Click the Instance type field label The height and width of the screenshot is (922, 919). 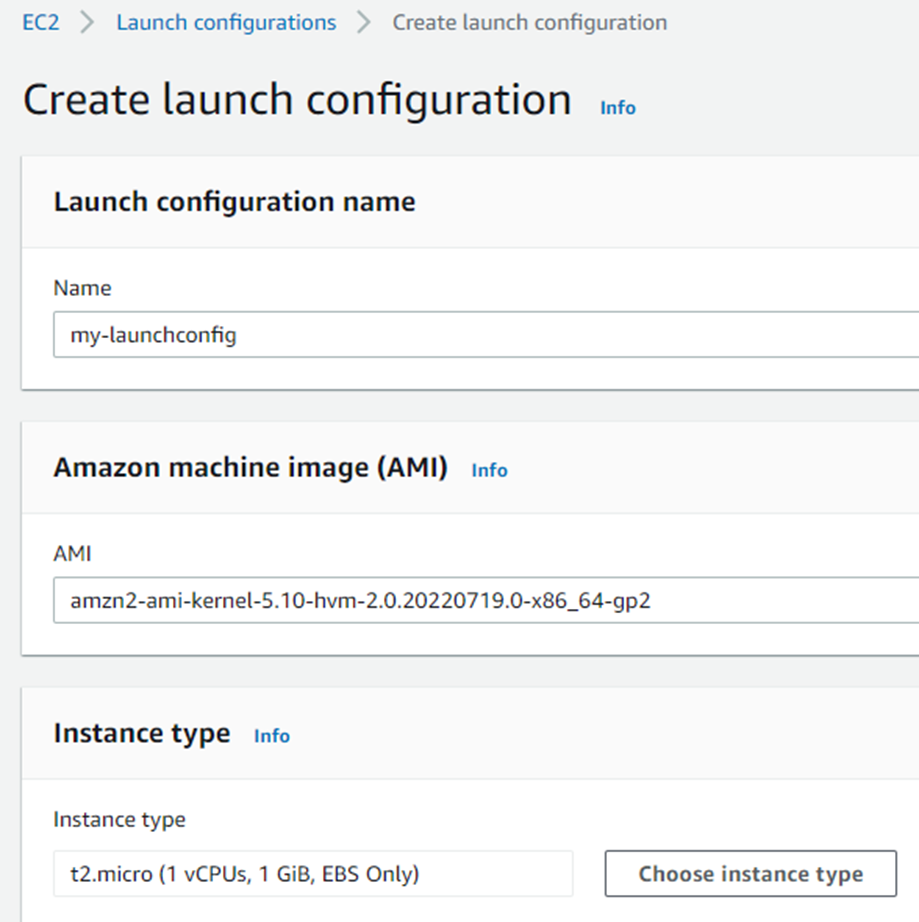pos(119,819)
